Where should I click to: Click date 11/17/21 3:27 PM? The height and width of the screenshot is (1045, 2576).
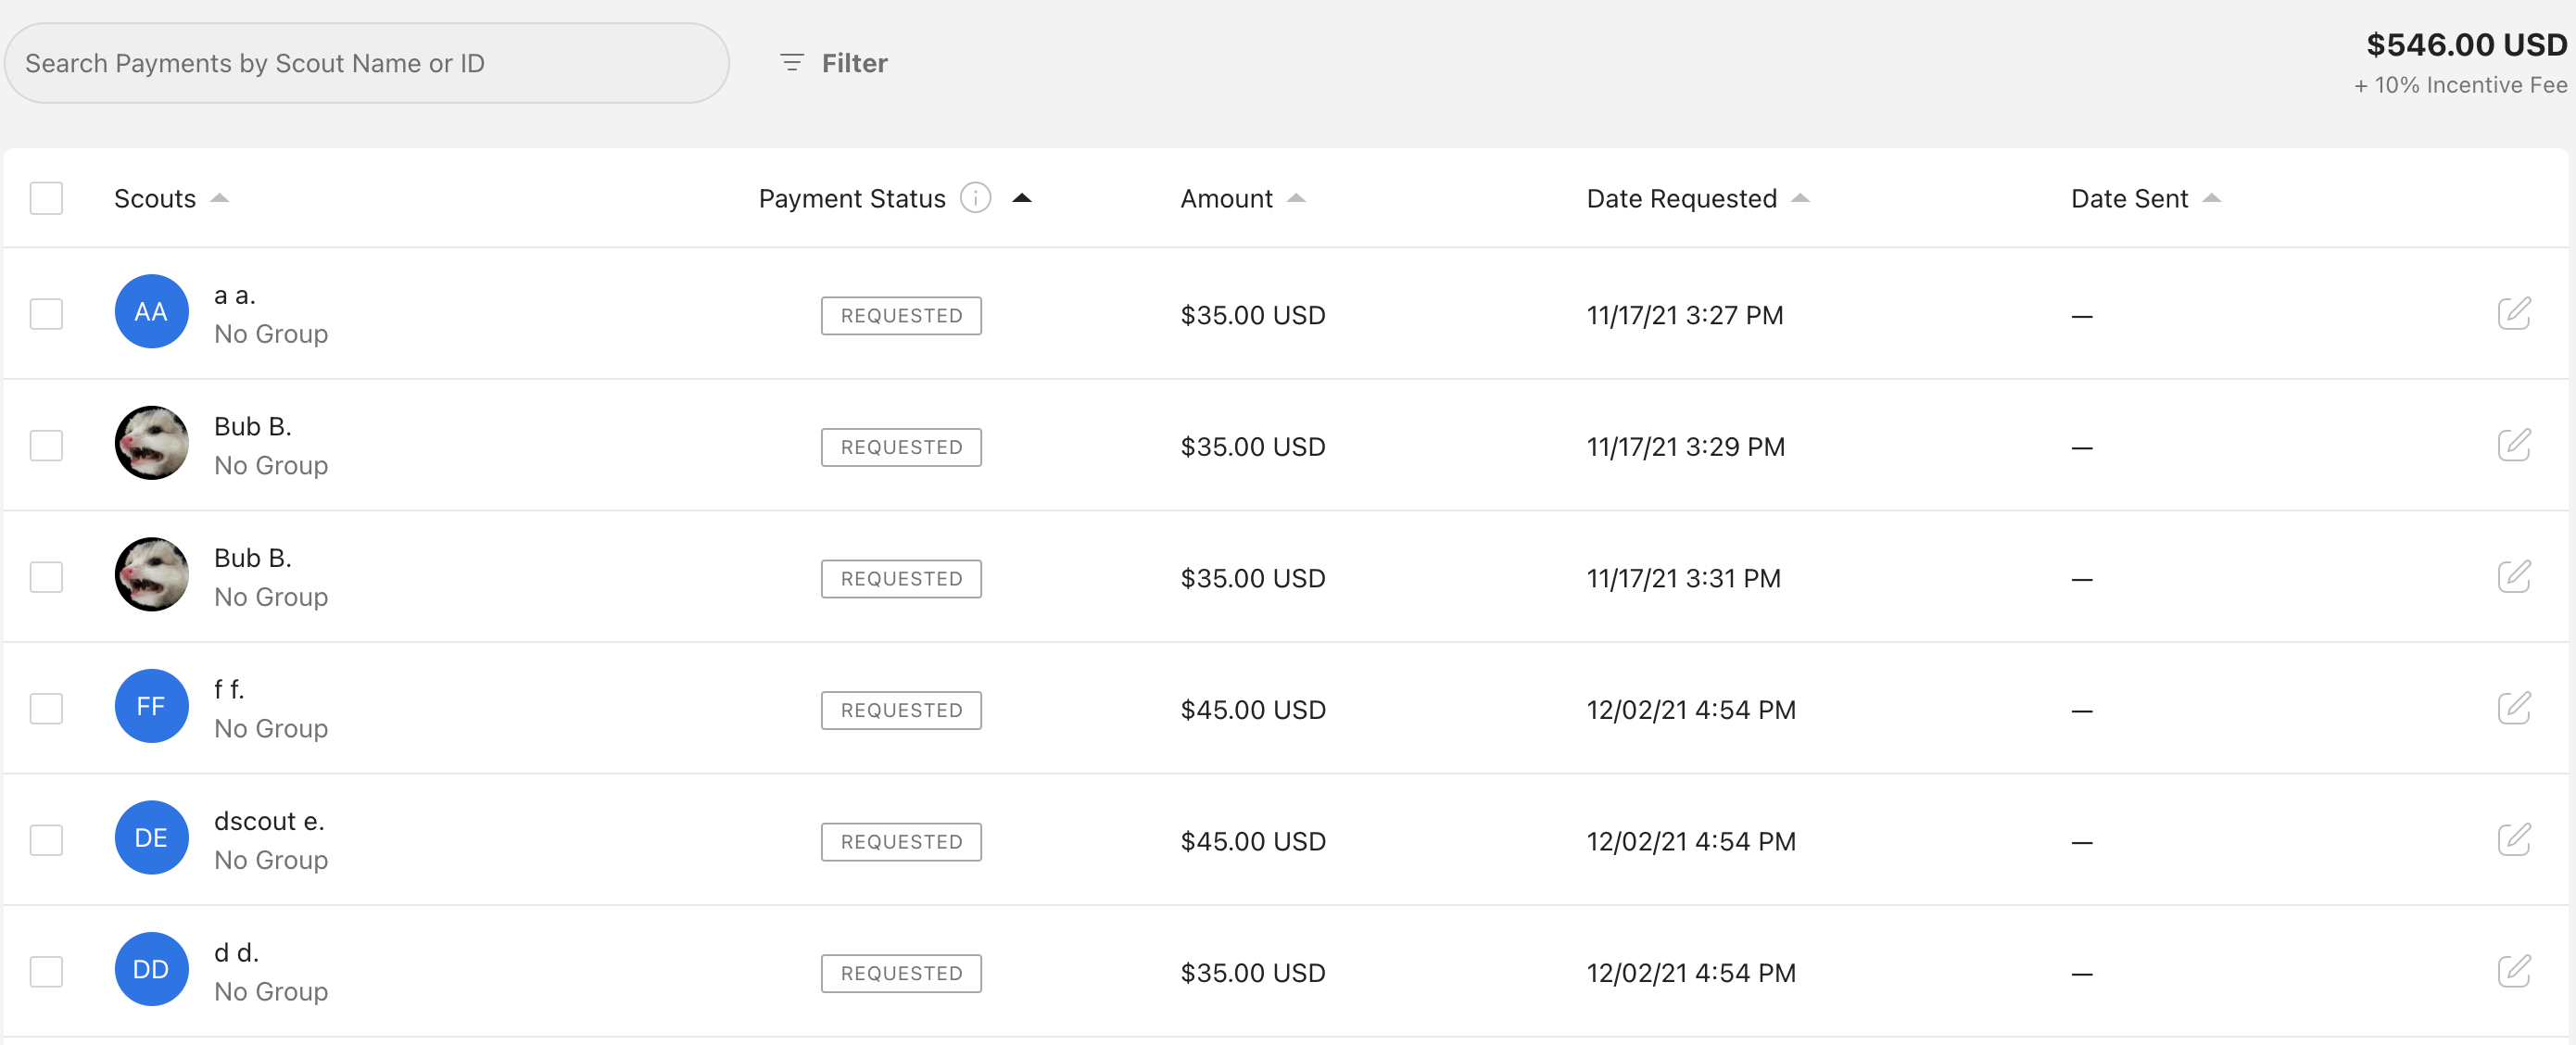(x=1685, y=315)
